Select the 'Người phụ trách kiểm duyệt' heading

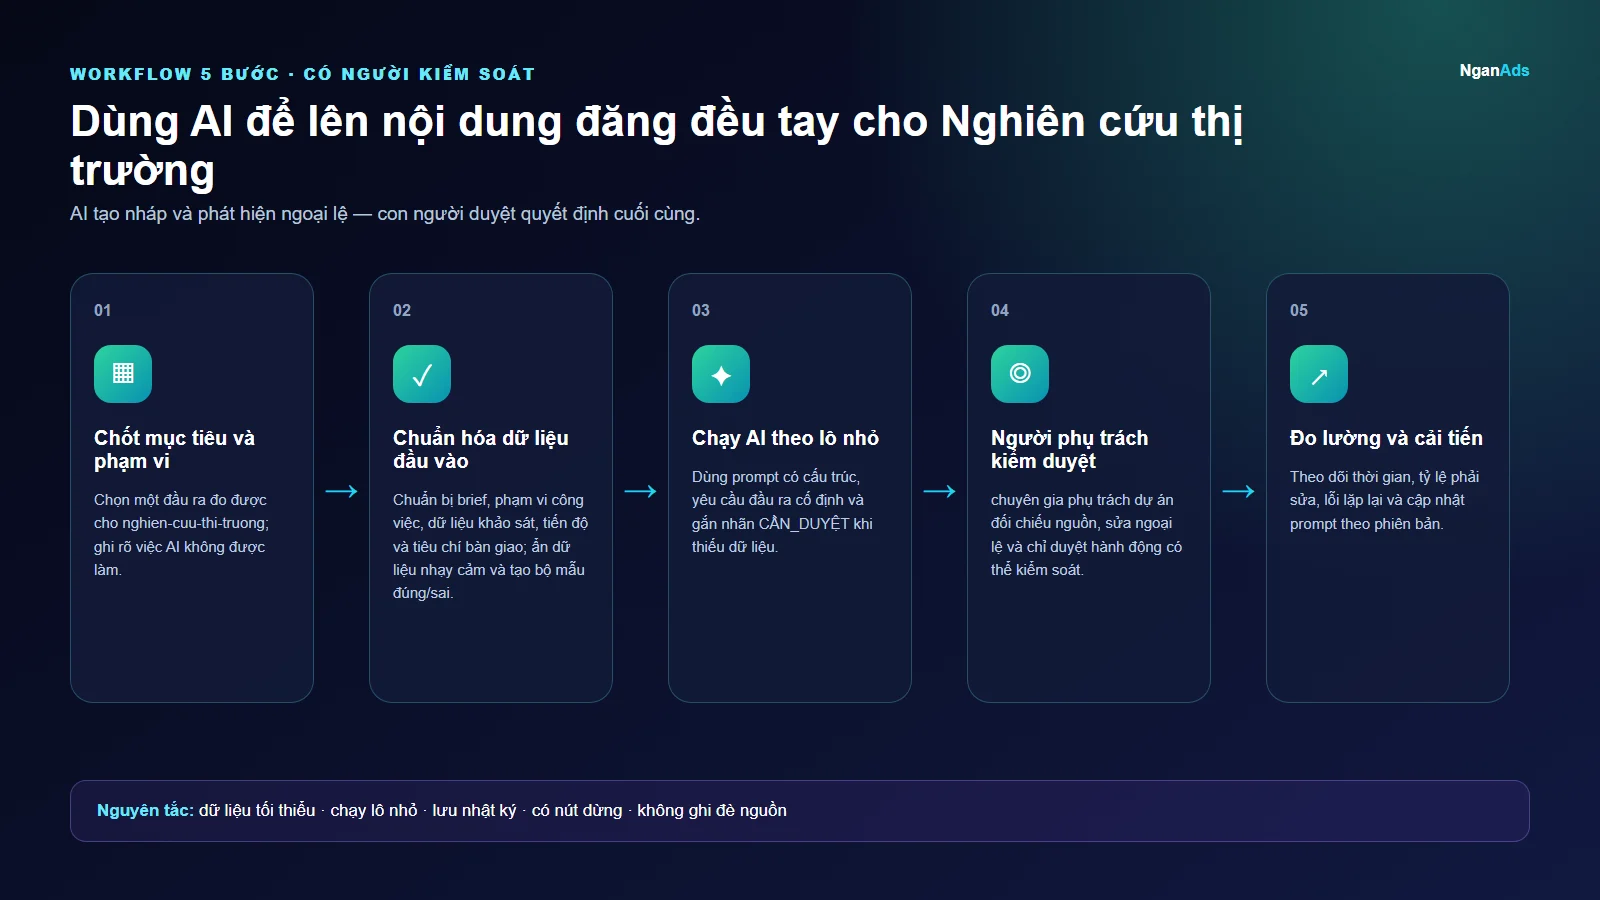pyautogui.click(x=1069, y=449)
